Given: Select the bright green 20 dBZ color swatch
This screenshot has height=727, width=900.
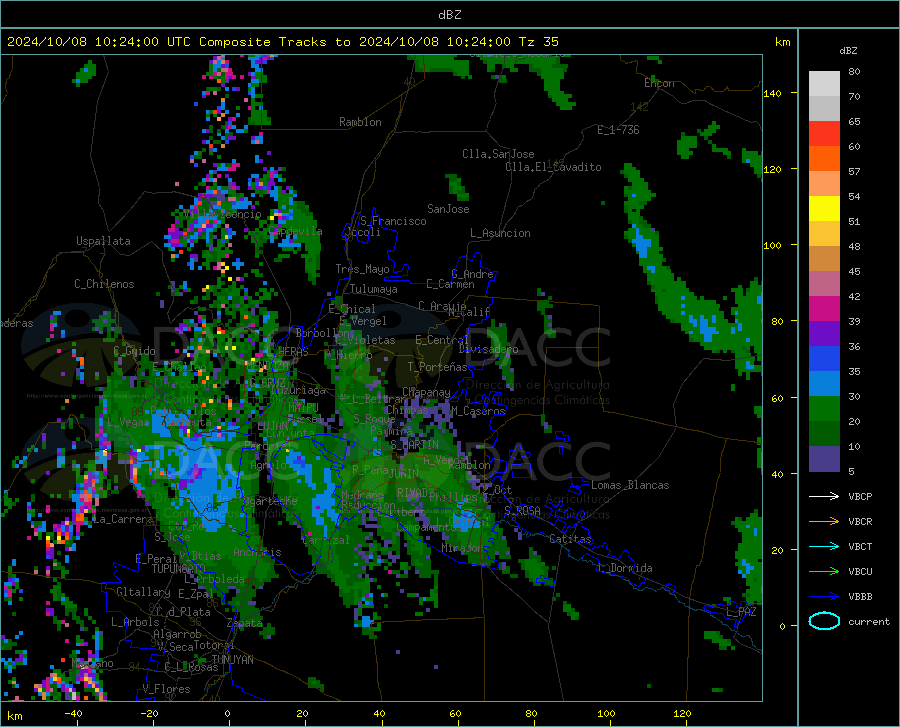Looking at the screenshot, I should 824,409.
